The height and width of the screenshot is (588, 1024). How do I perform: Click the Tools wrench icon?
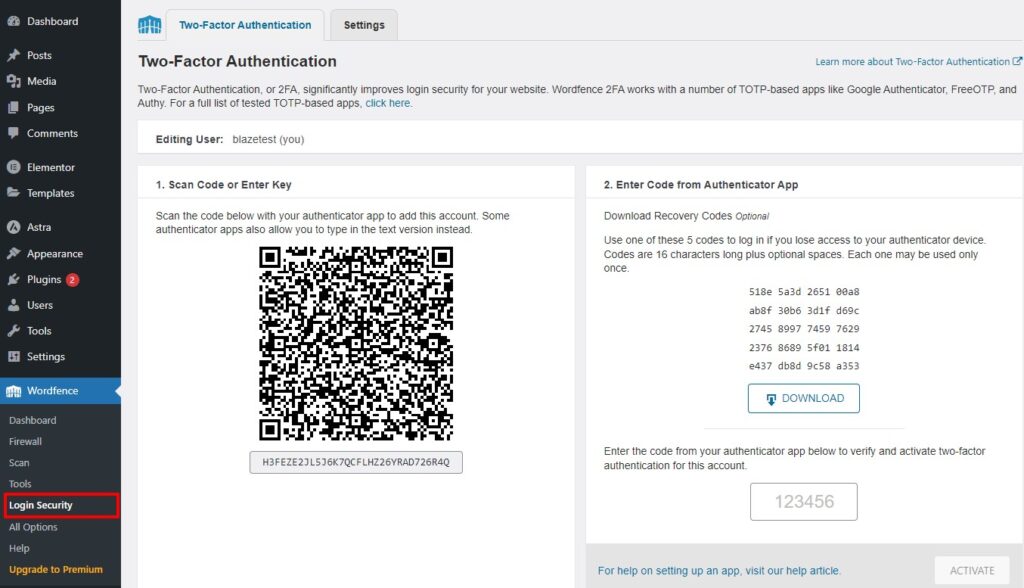(x=13, y=331)
